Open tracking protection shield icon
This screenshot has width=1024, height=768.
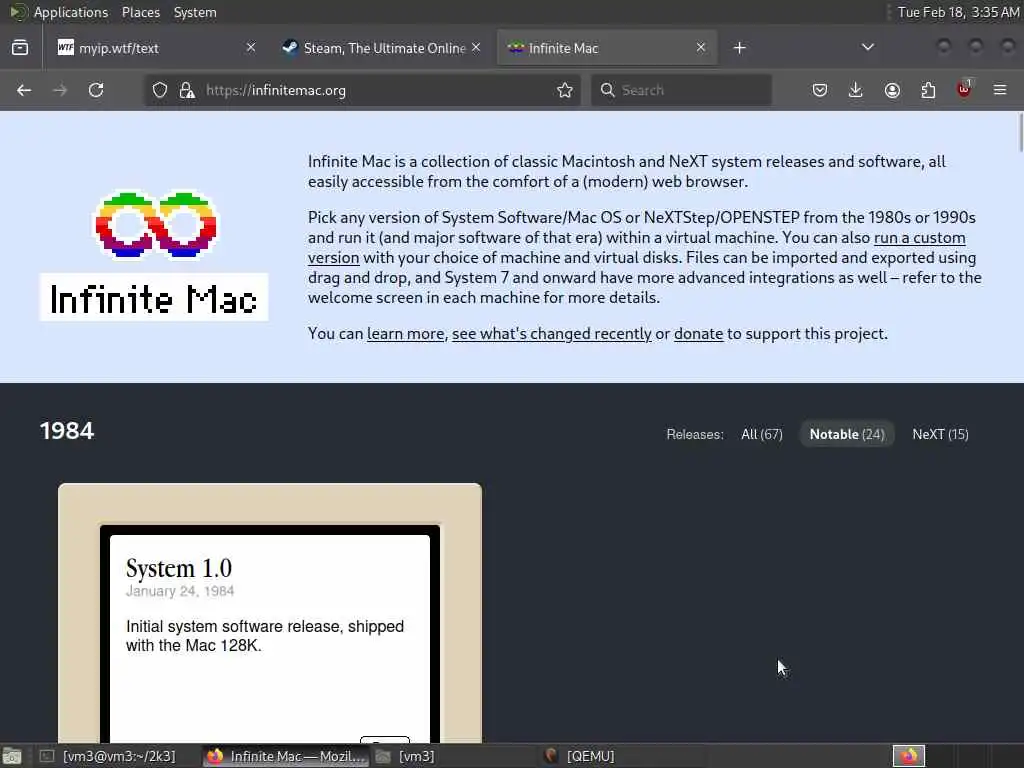(160, 90)
